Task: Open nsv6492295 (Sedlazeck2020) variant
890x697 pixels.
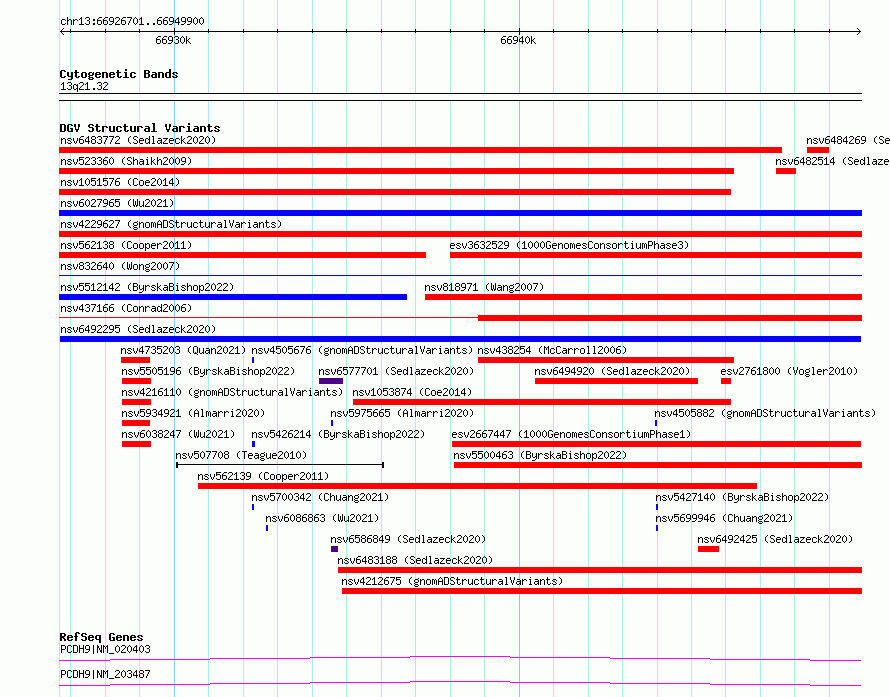Action: click(138, 329)
